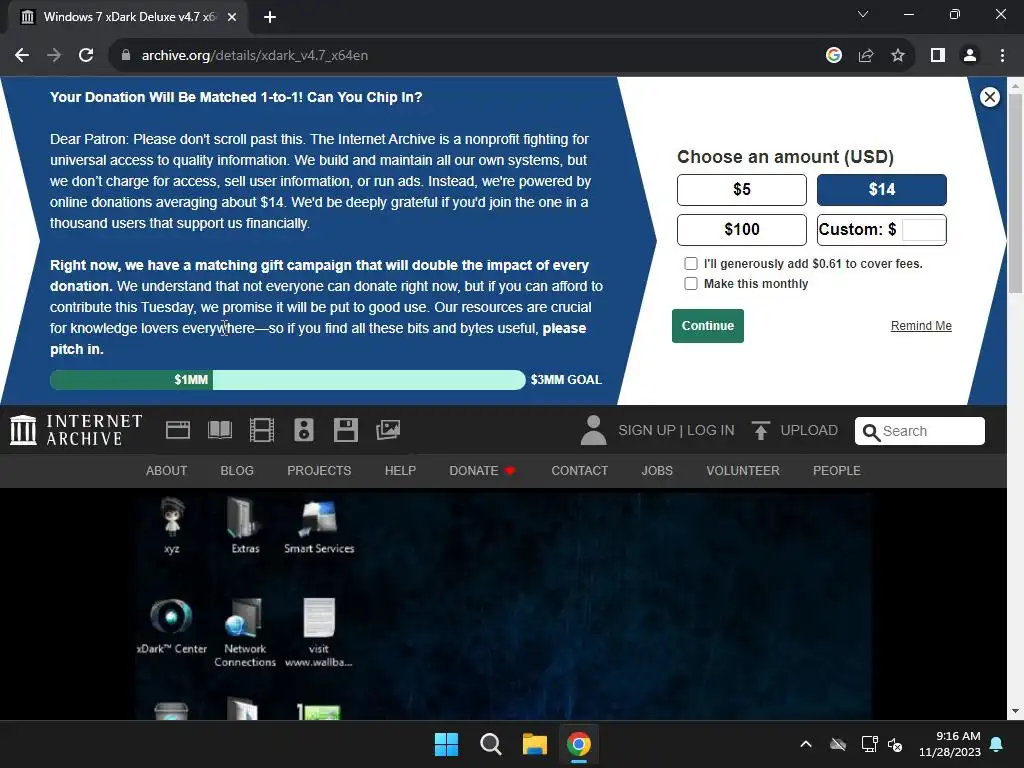Open File Explorer from taskbar
The width and height of the screenshot is (1024, 768).
[535, 744]
